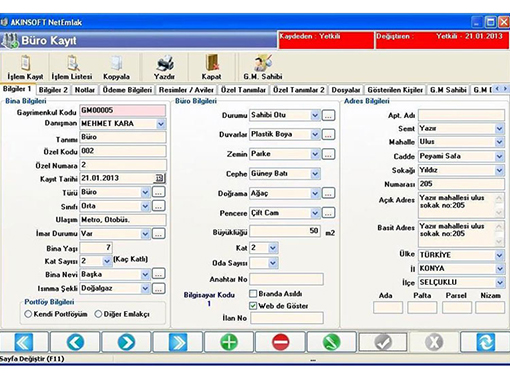Viewport: 510px width, 380px height.
Task: Check the Branda Asıldı checkbox
Action: coord(253,294)
